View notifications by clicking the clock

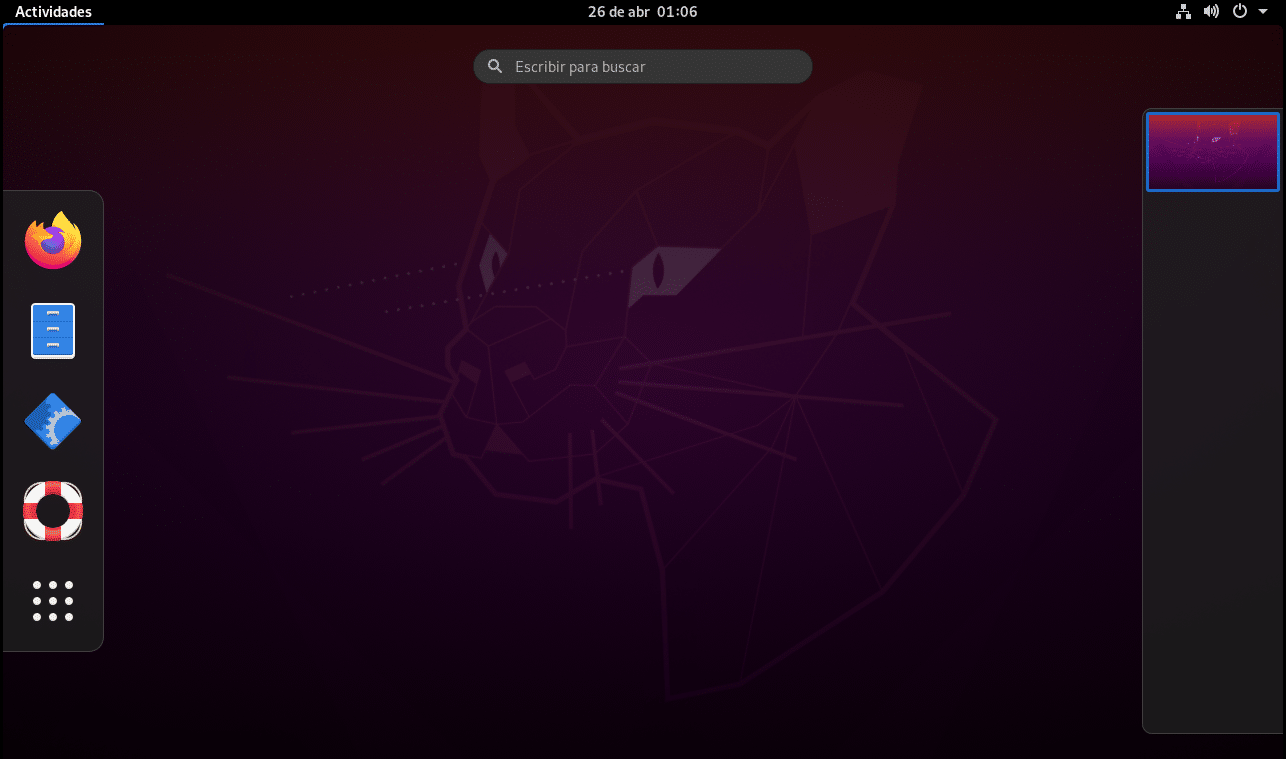pos(642,12)
